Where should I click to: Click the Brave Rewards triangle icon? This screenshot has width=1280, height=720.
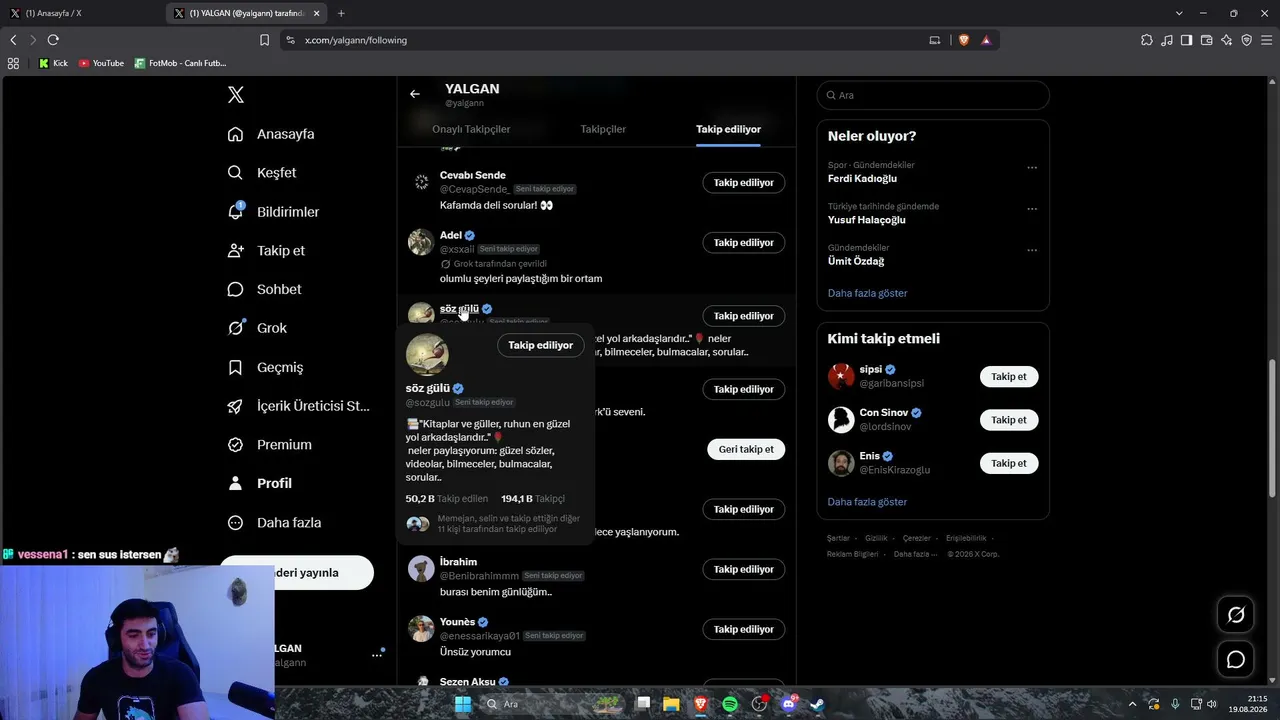[x=986, y=40]
